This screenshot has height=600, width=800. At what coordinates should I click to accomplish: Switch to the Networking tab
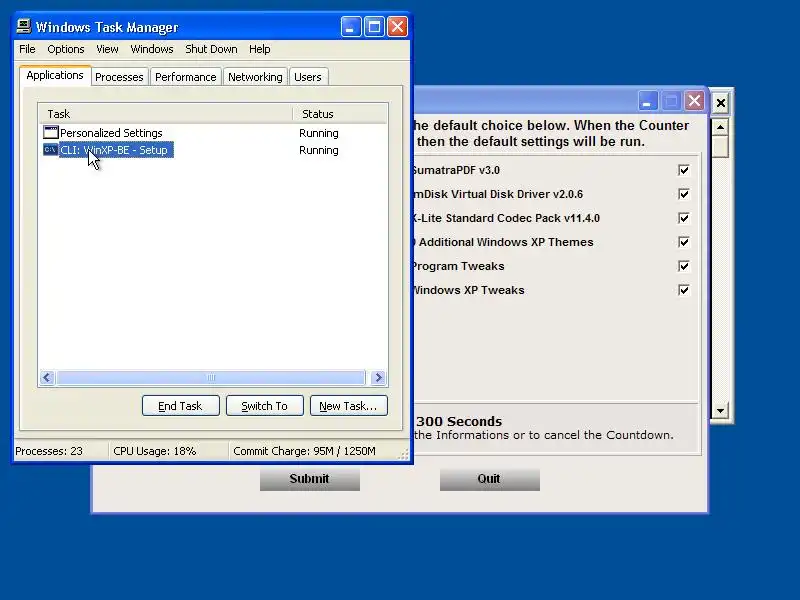[255, 77]
